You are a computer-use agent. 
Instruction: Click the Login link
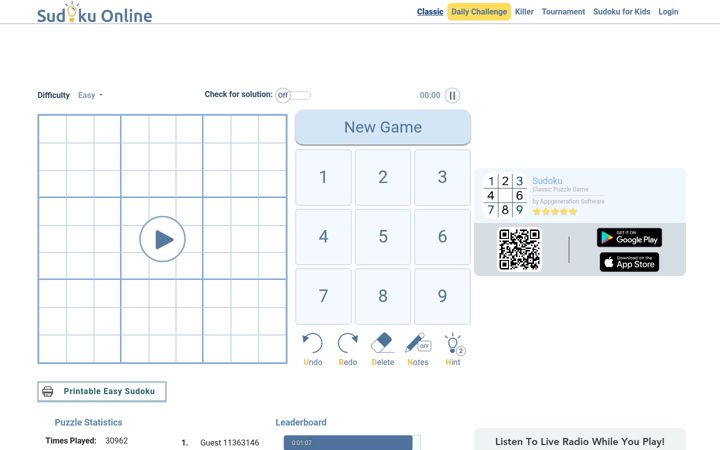tap(668, 12)
